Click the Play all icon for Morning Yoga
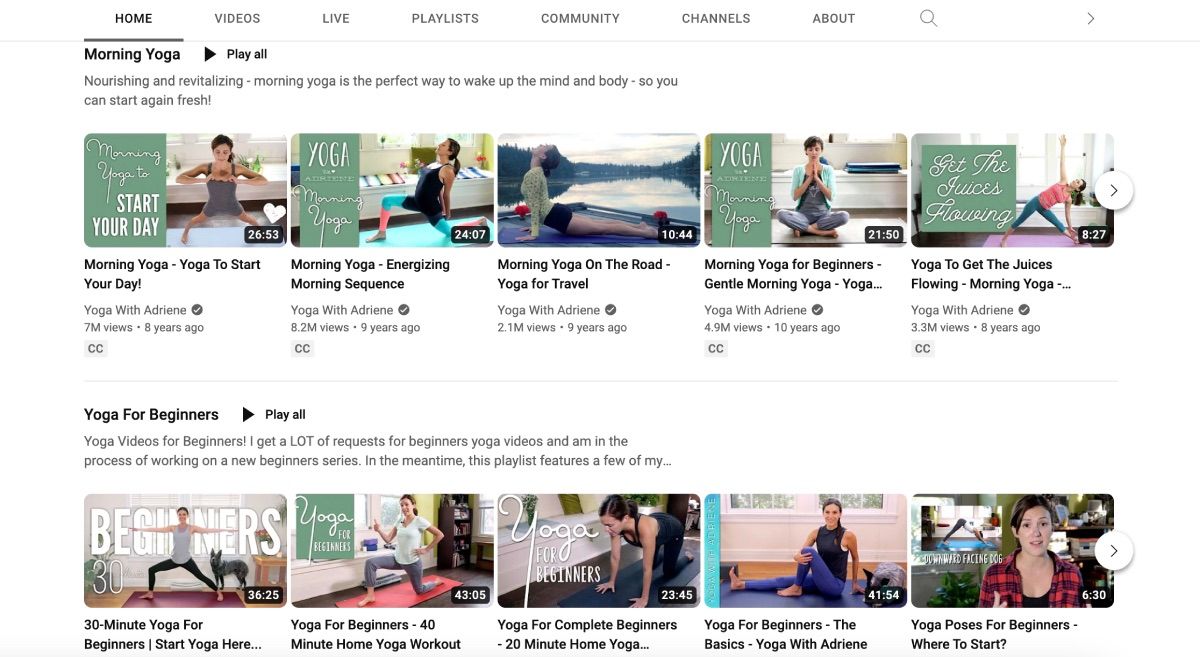 coord(208,52)
